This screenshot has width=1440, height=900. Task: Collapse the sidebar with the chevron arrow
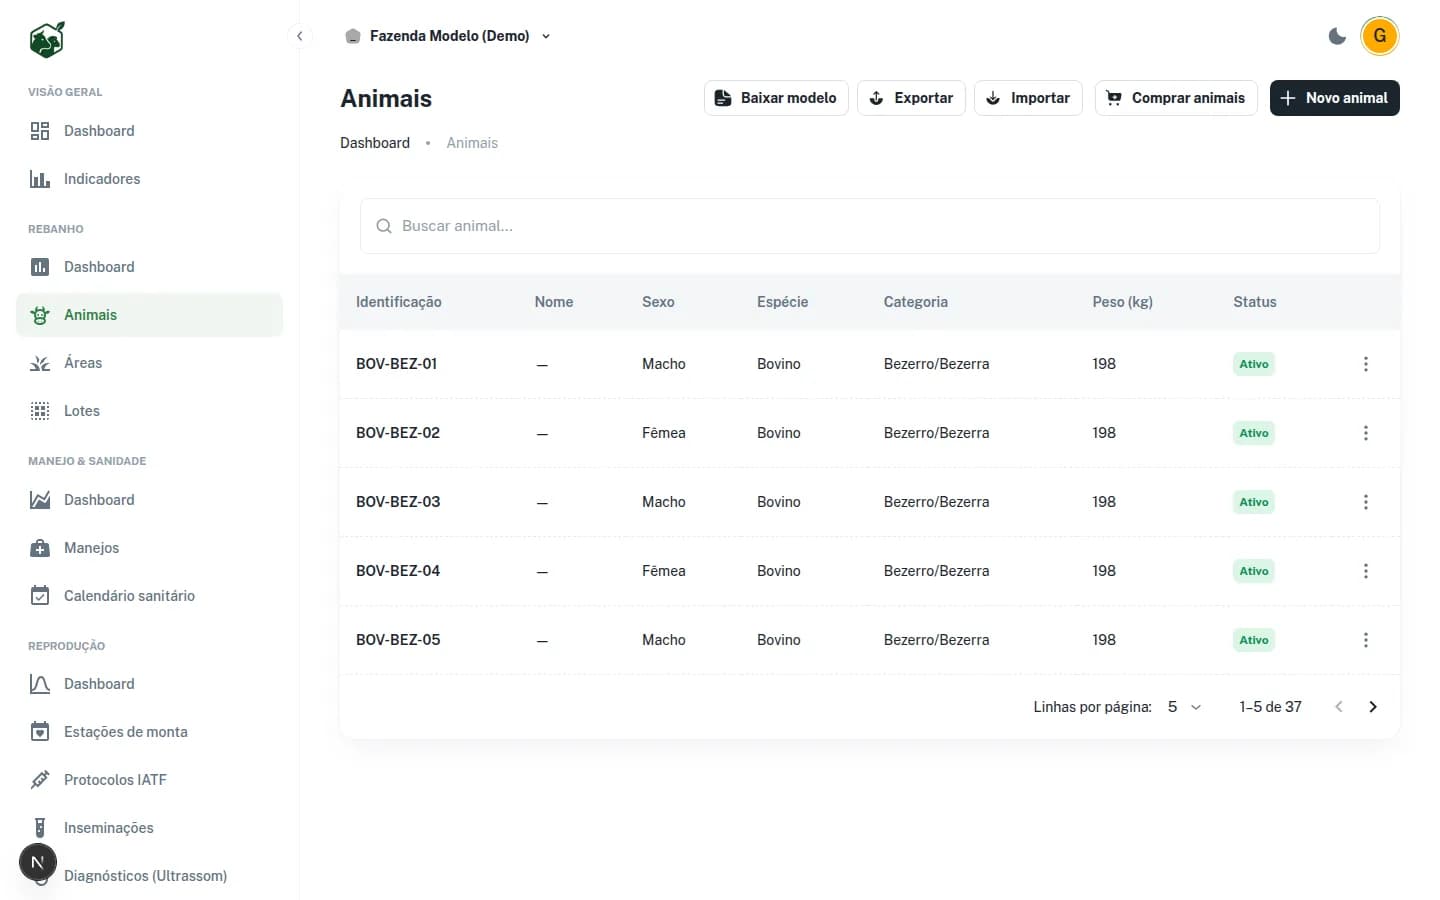click(299, 36)
